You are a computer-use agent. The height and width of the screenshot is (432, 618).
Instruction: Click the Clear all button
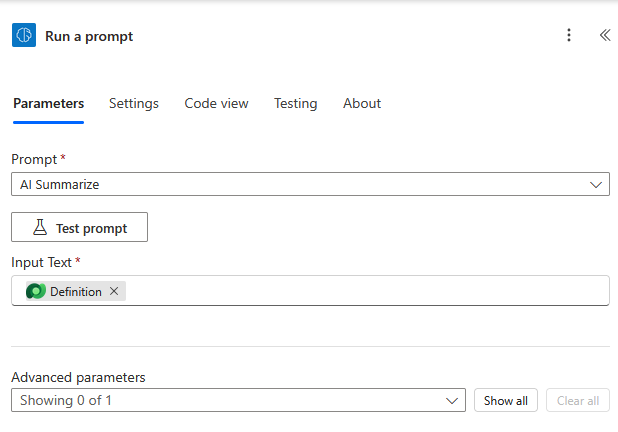coord(578,400)
